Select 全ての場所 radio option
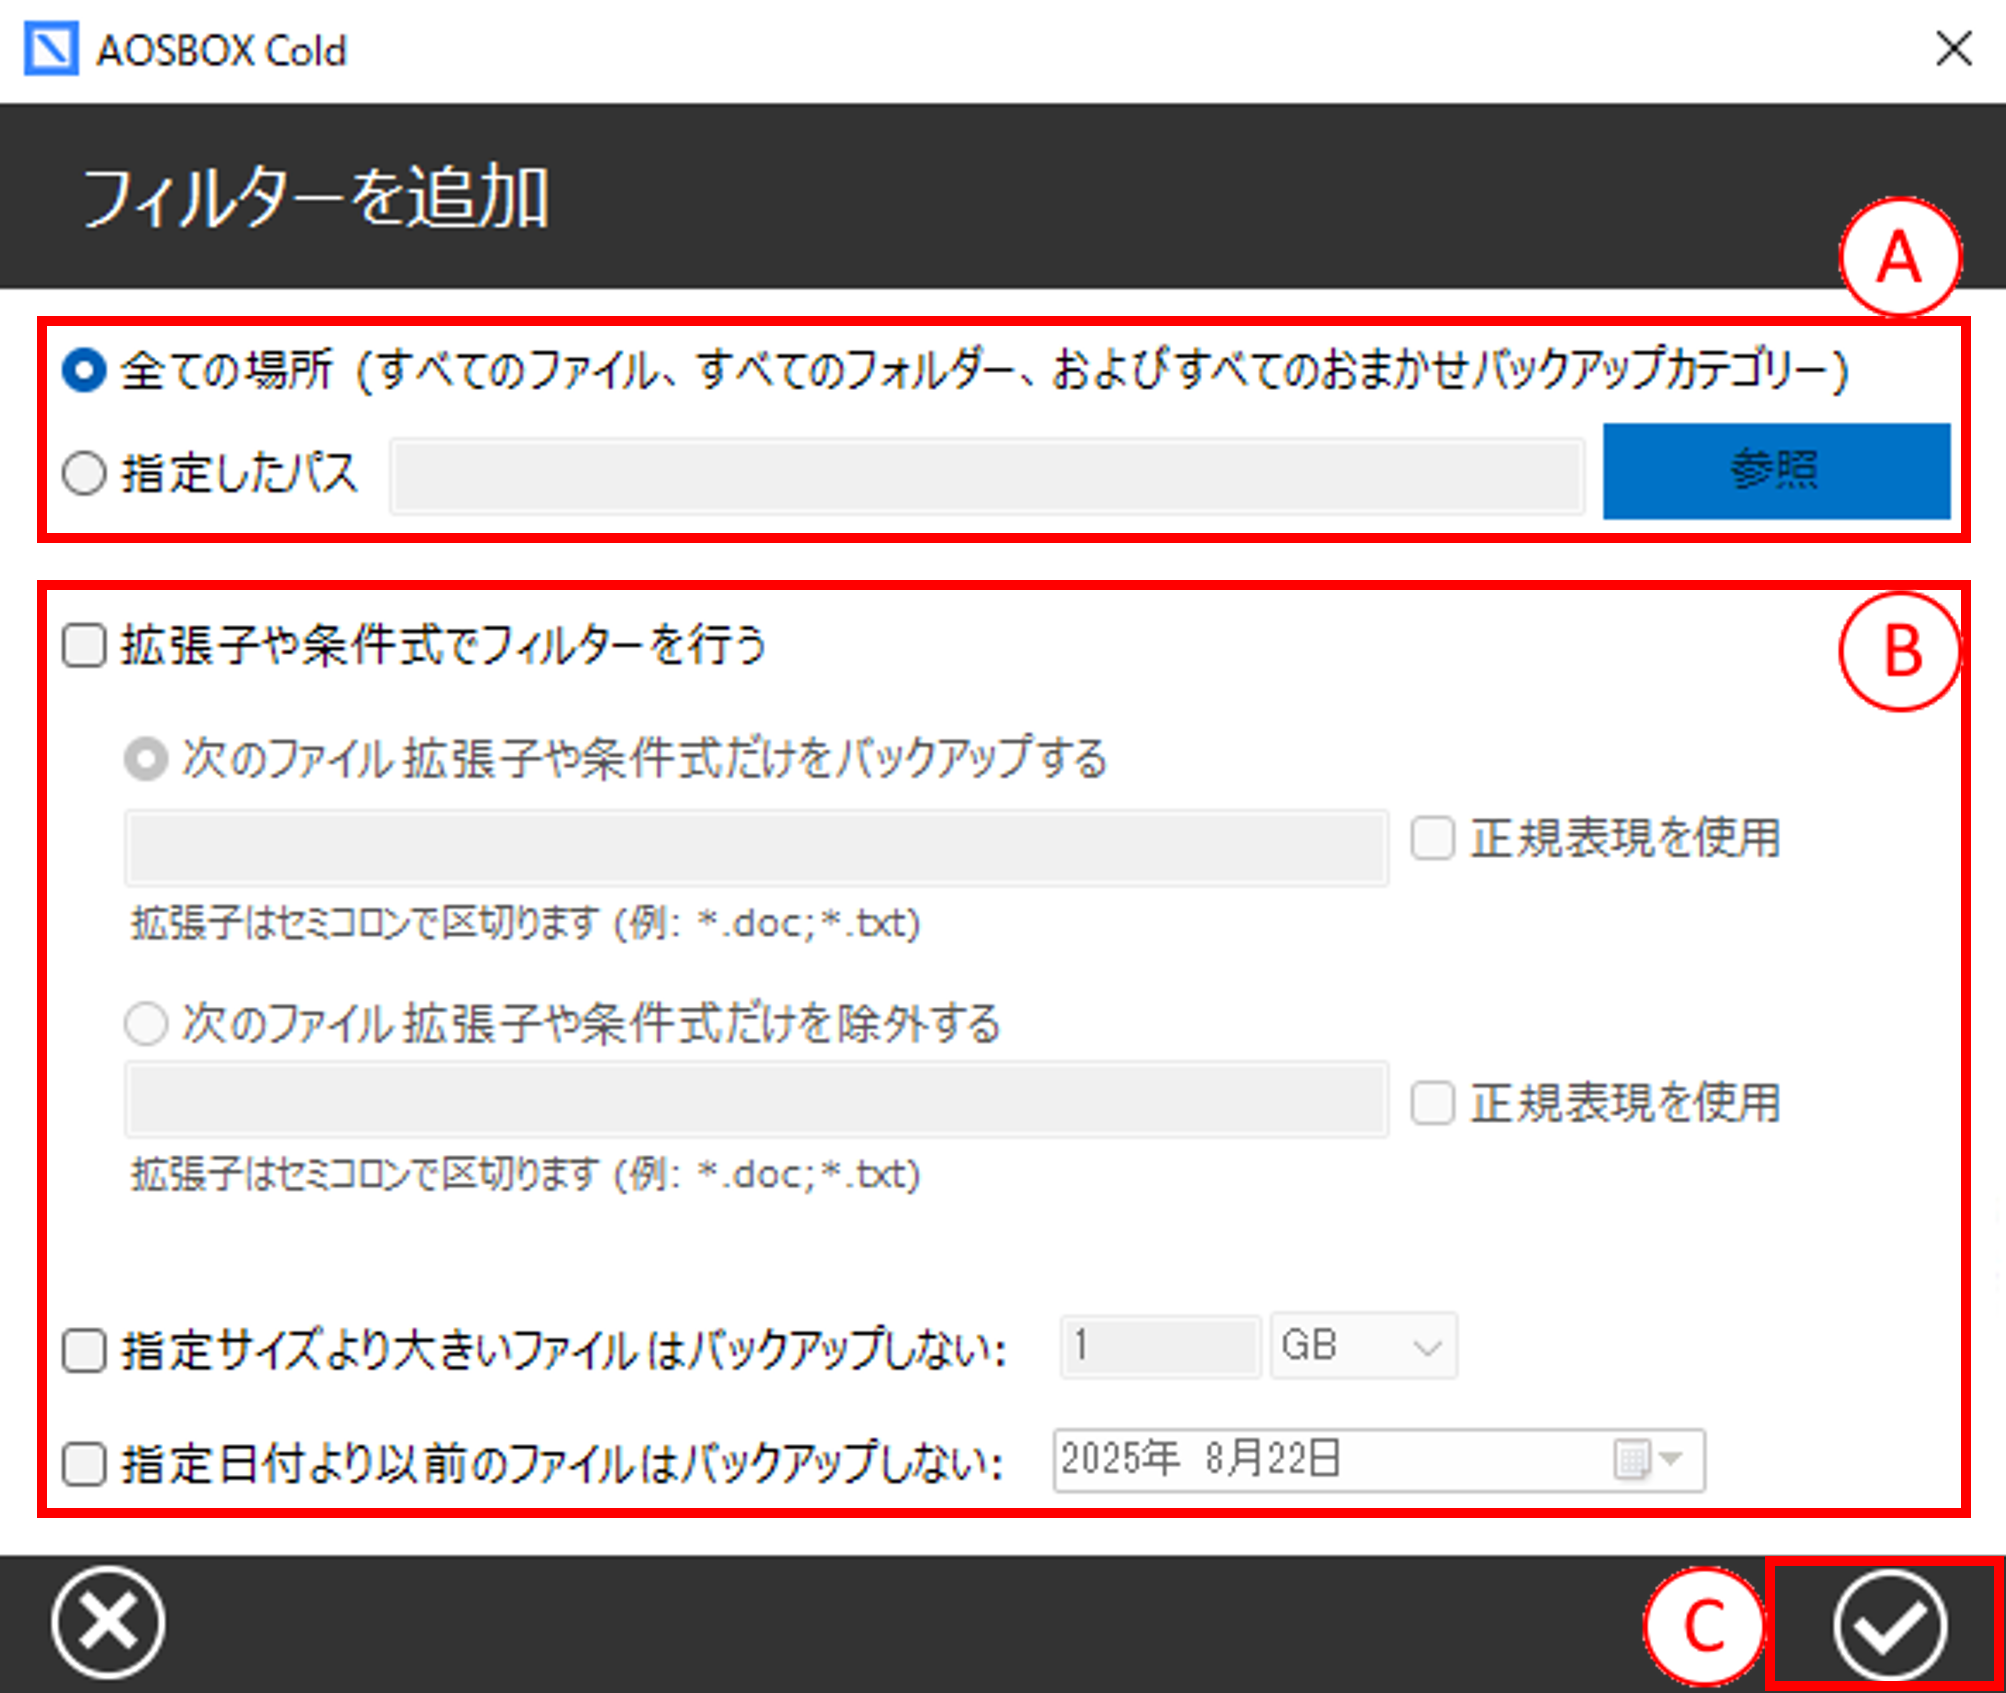The height and width of the screenshot is (1693, 2006). click(84, 371)
